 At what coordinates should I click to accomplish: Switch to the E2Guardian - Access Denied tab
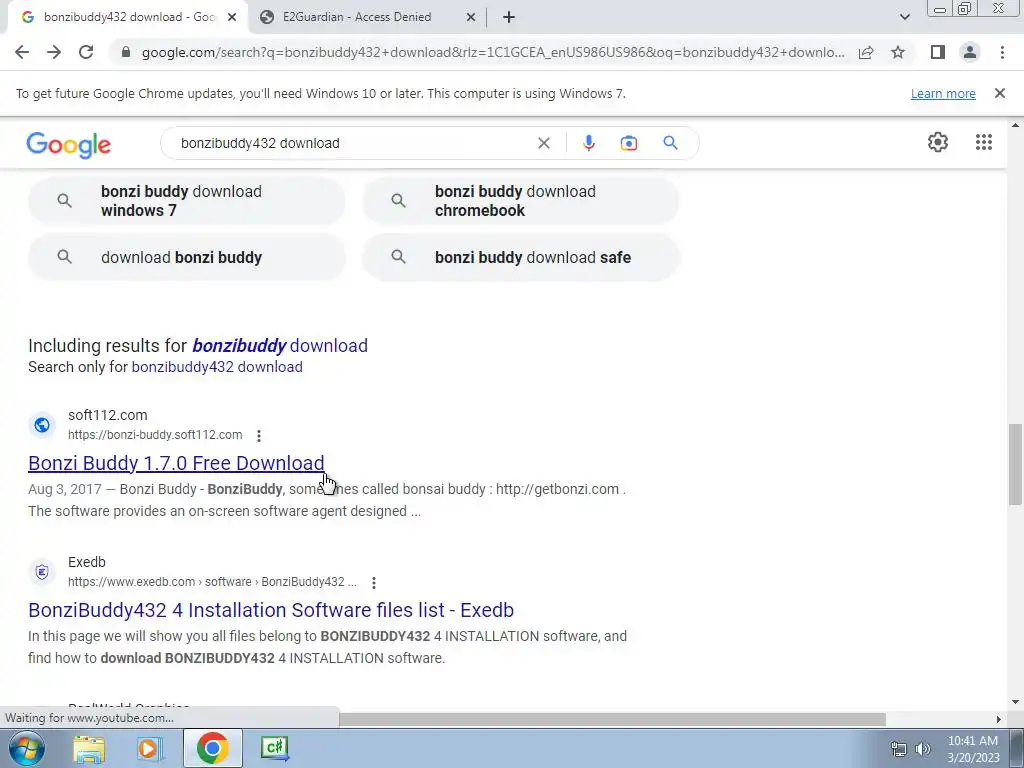[x=357, y=17]
